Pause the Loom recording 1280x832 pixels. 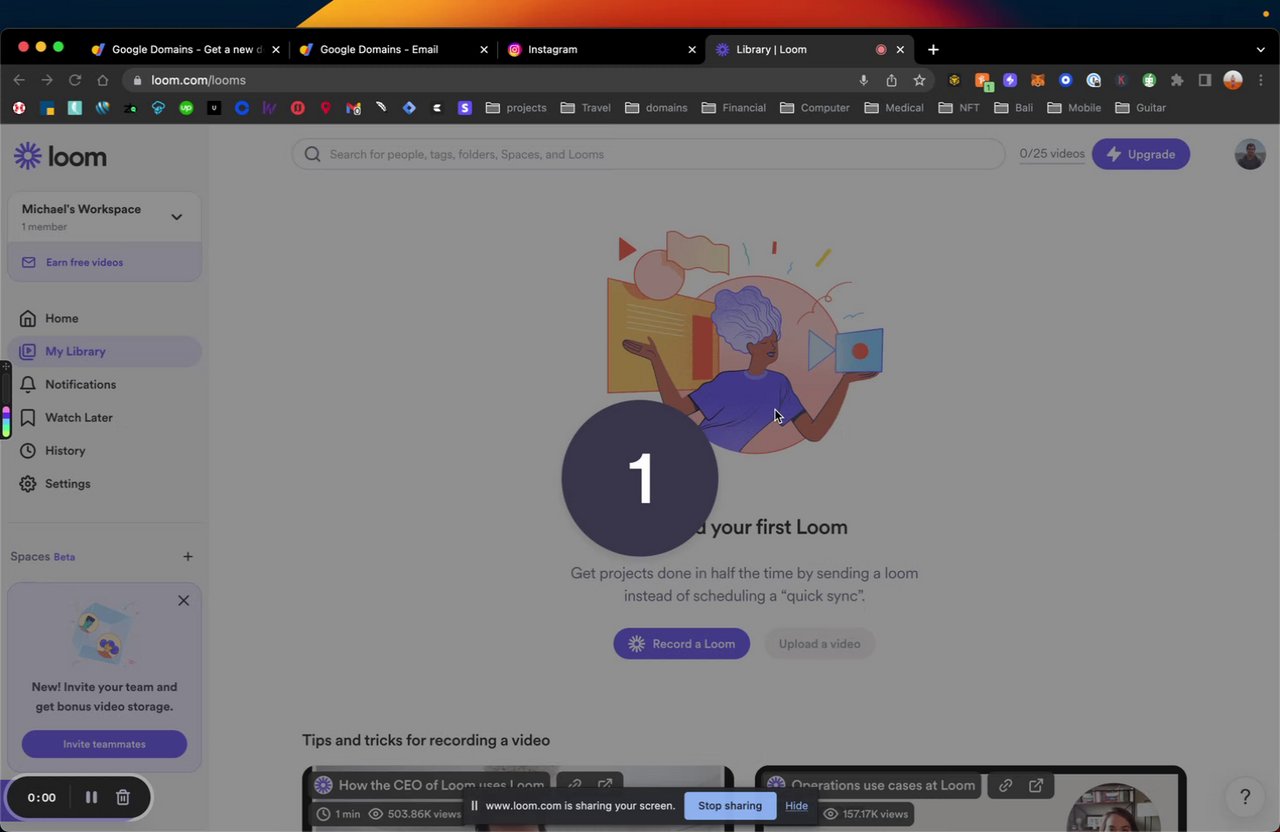point(91,797)
